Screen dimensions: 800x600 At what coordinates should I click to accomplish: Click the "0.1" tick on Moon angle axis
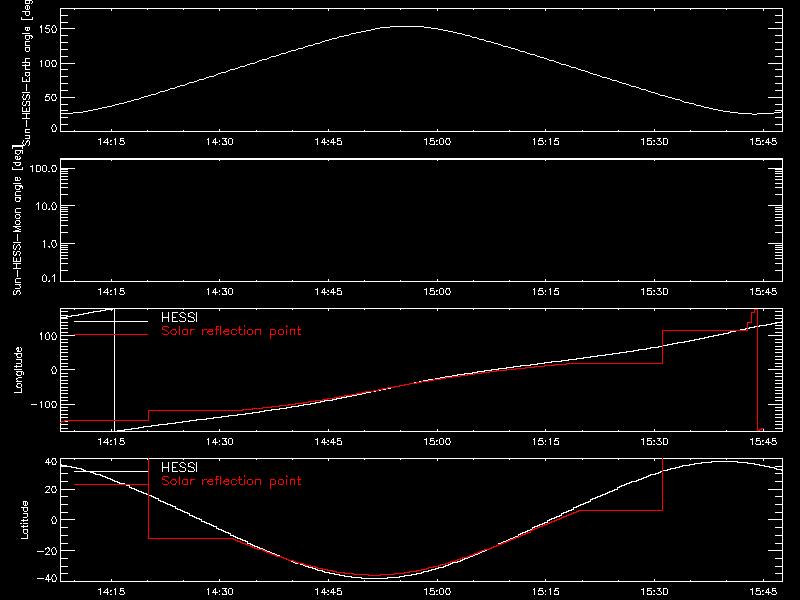click(49, 278)
